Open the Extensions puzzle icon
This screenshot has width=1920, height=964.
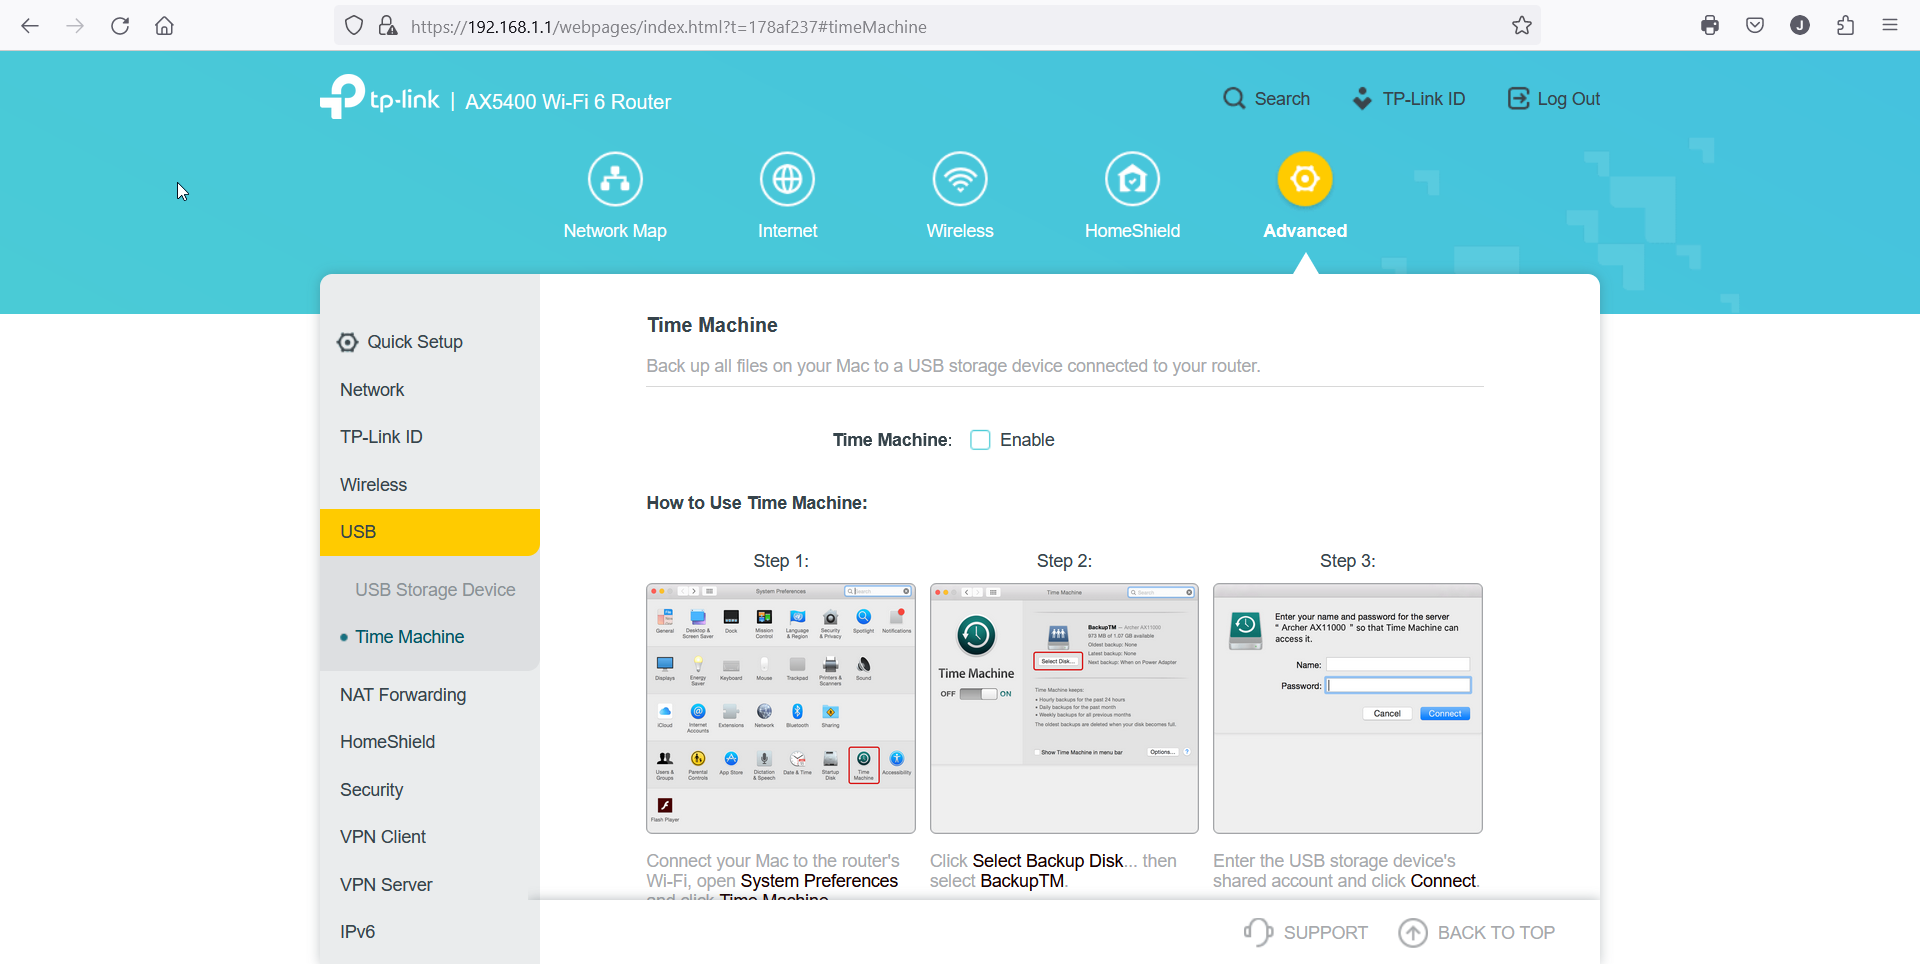click(1846, 26)
